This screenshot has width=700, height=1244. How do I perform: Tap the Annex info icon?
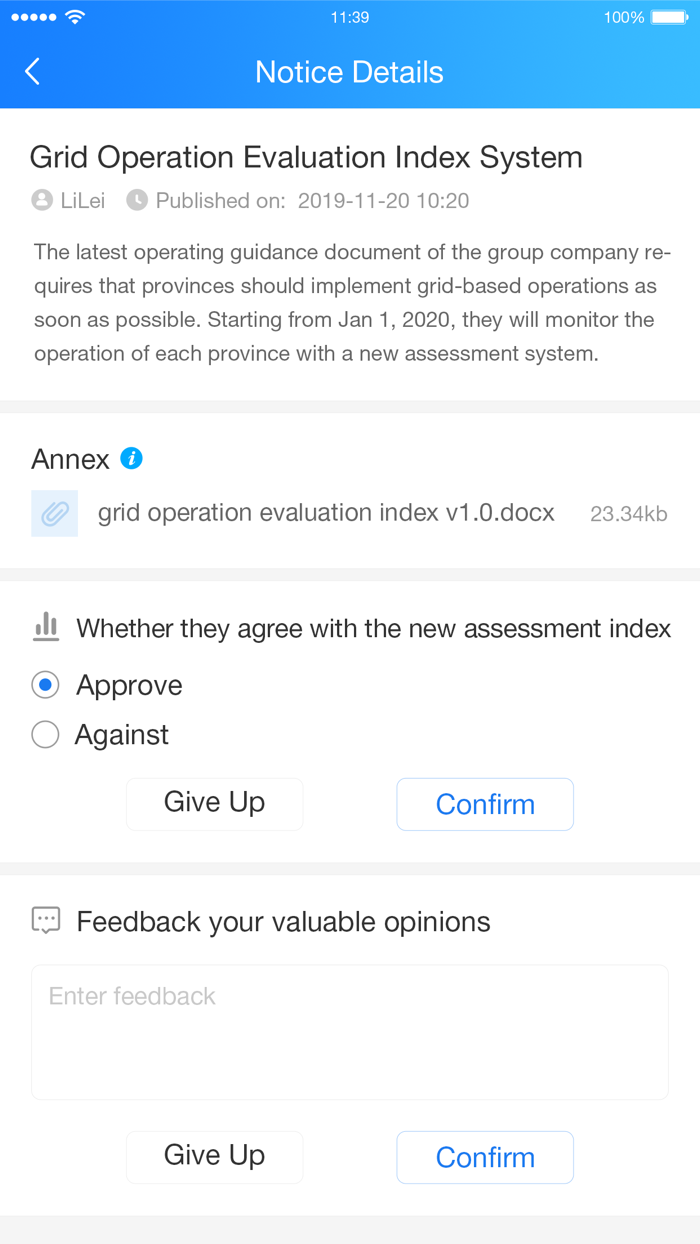coord(131,458)
